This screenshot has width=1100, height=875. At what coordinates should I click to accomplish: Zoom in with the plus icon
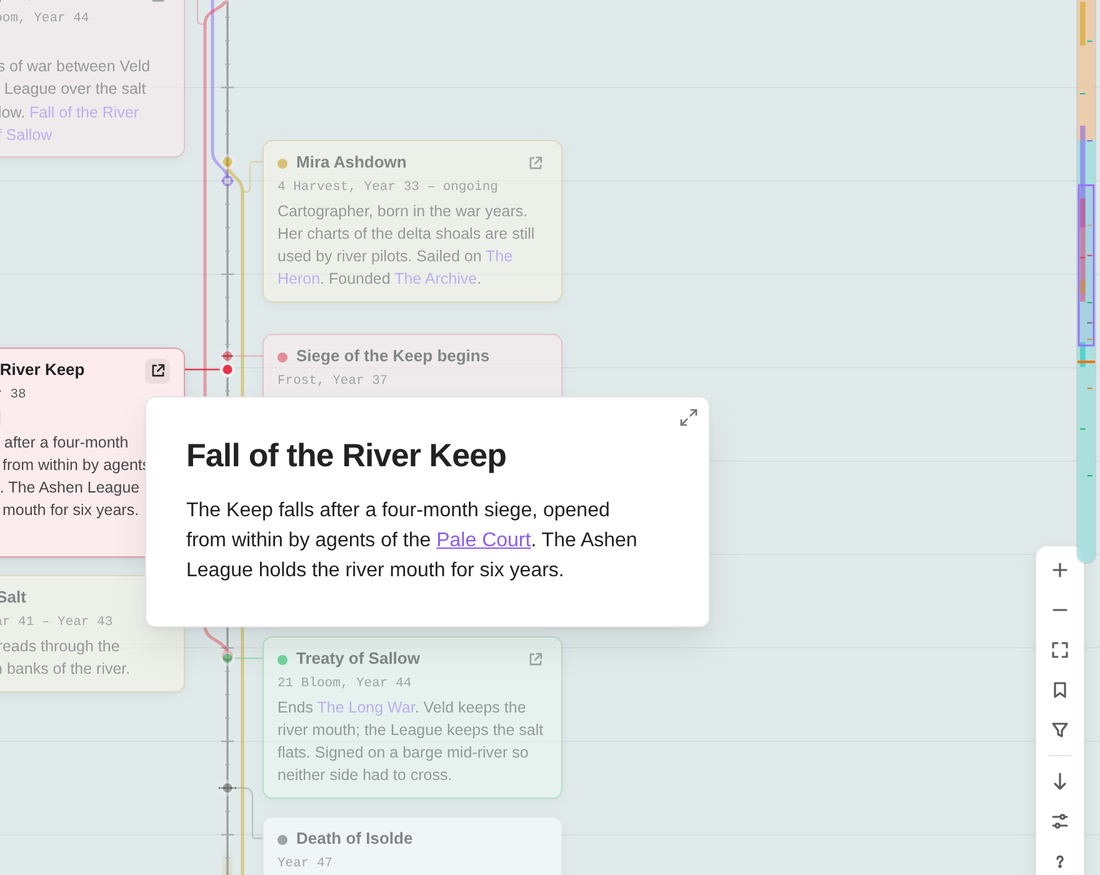[x=1059, y=570]
